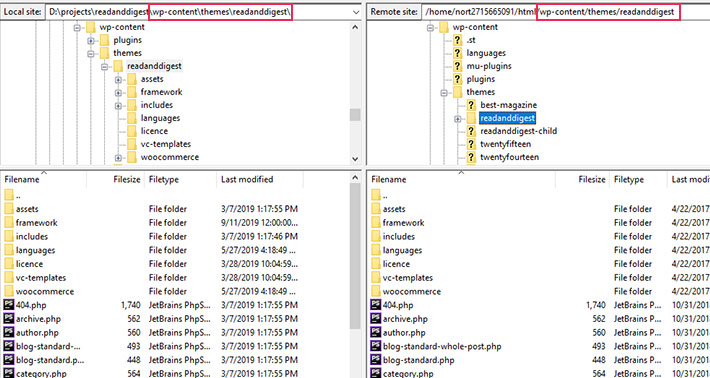The height and width of the screenshot is (378, 710).
Task: Click folder icon of remote tree themes
Action: 458,92
